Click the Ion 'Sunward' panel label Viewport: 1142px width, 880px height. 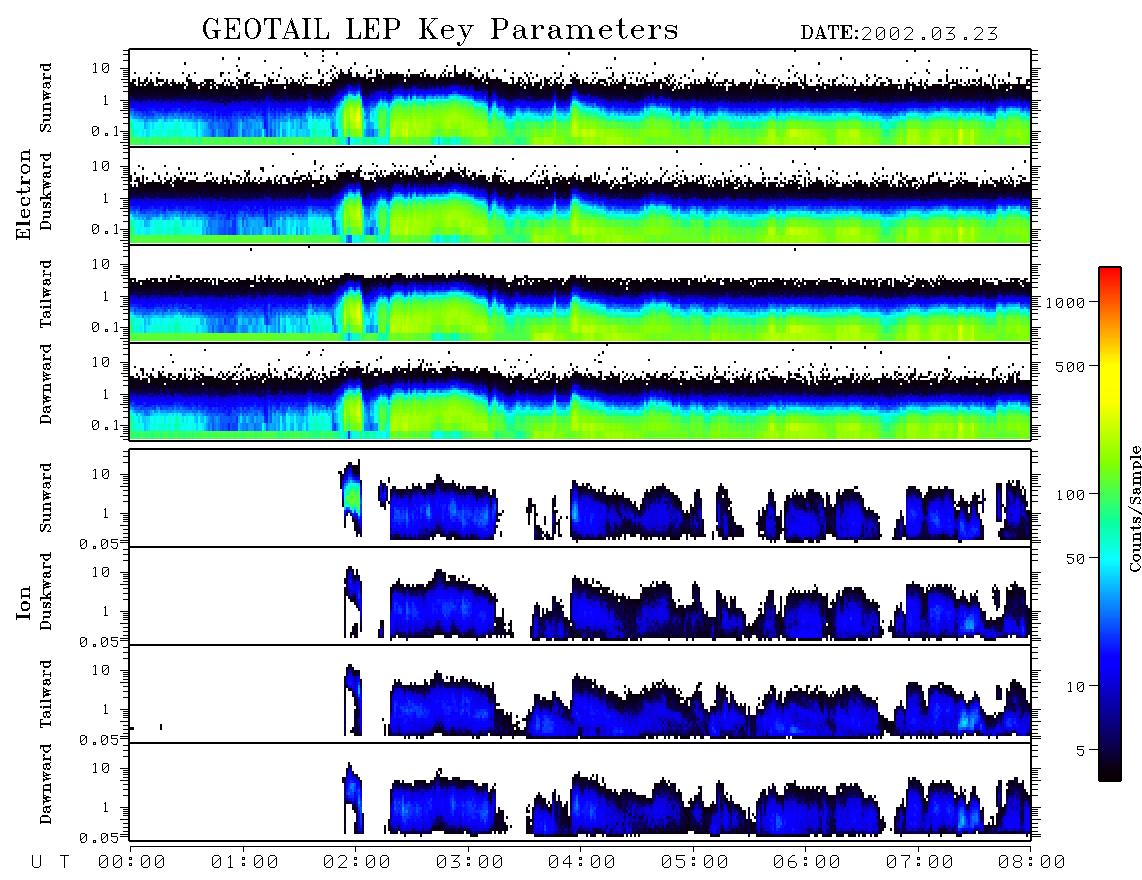[46, 498]
